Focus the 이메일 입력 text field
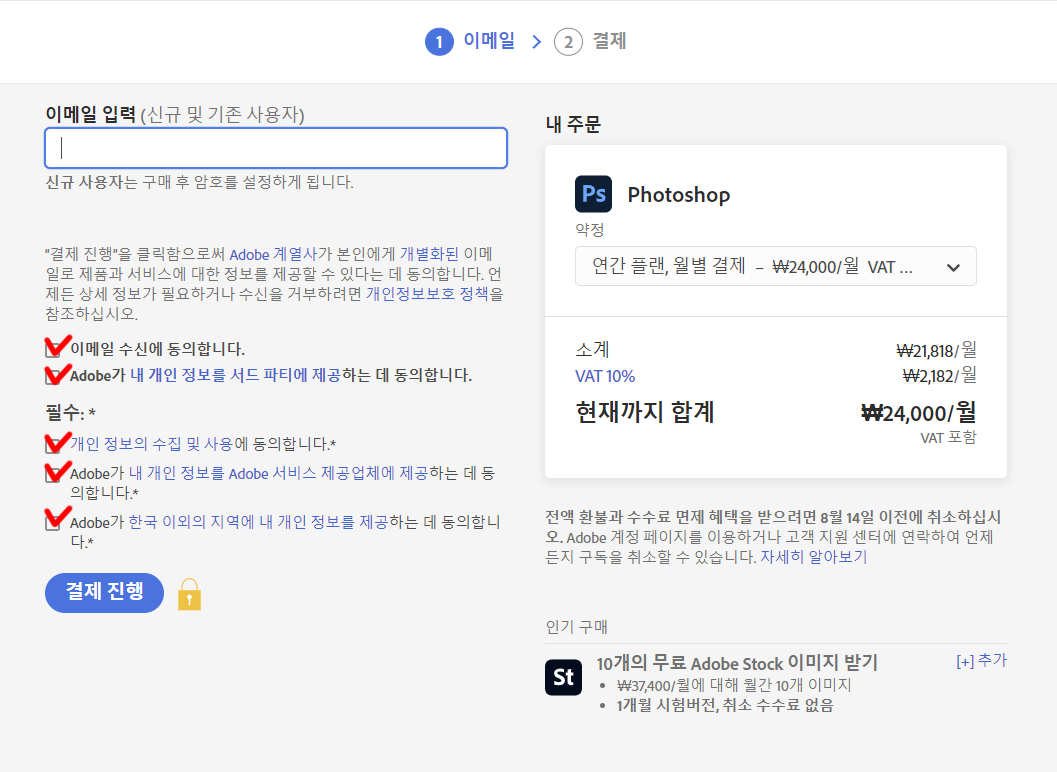The image size is (1057, 772). [276, 148]
